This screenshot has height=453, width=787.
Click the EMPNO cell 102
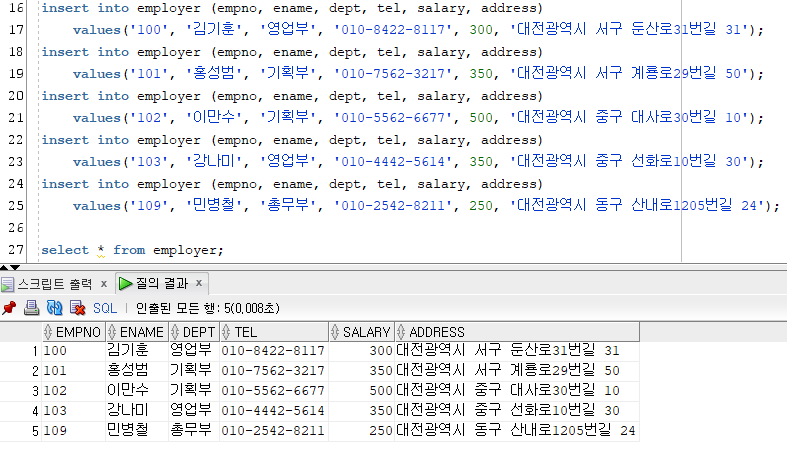(73, 391)
